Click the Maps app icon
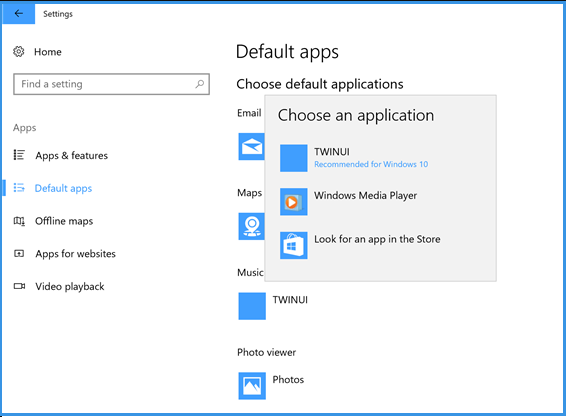Screen dimensions: 566x417 click(x=251, y=226)
